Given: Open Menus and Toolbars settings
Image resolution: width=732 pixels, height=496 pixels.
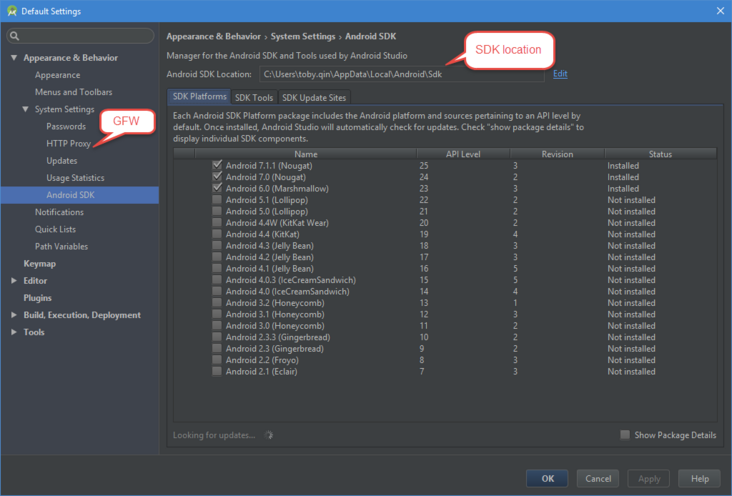Looking at the screenshot, I should tap(73, 92).
